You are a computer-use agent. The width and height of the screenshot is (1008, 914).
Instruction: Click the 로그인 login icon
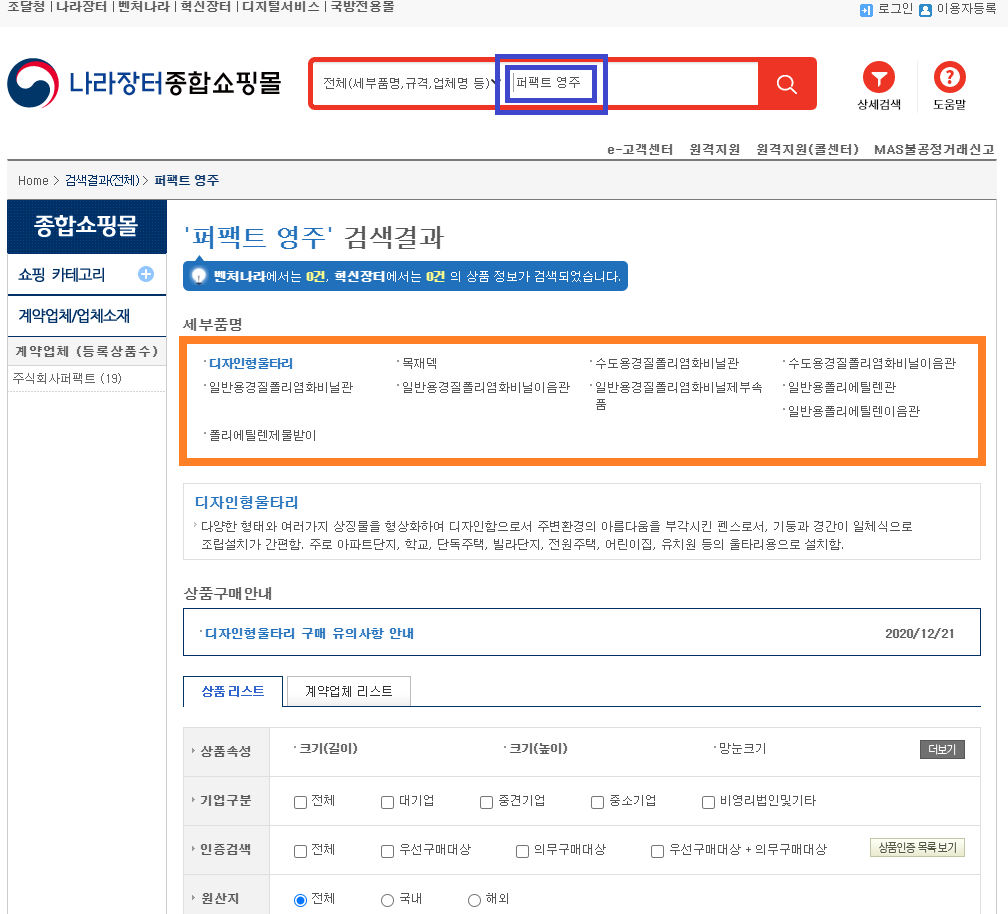point(866,10)
